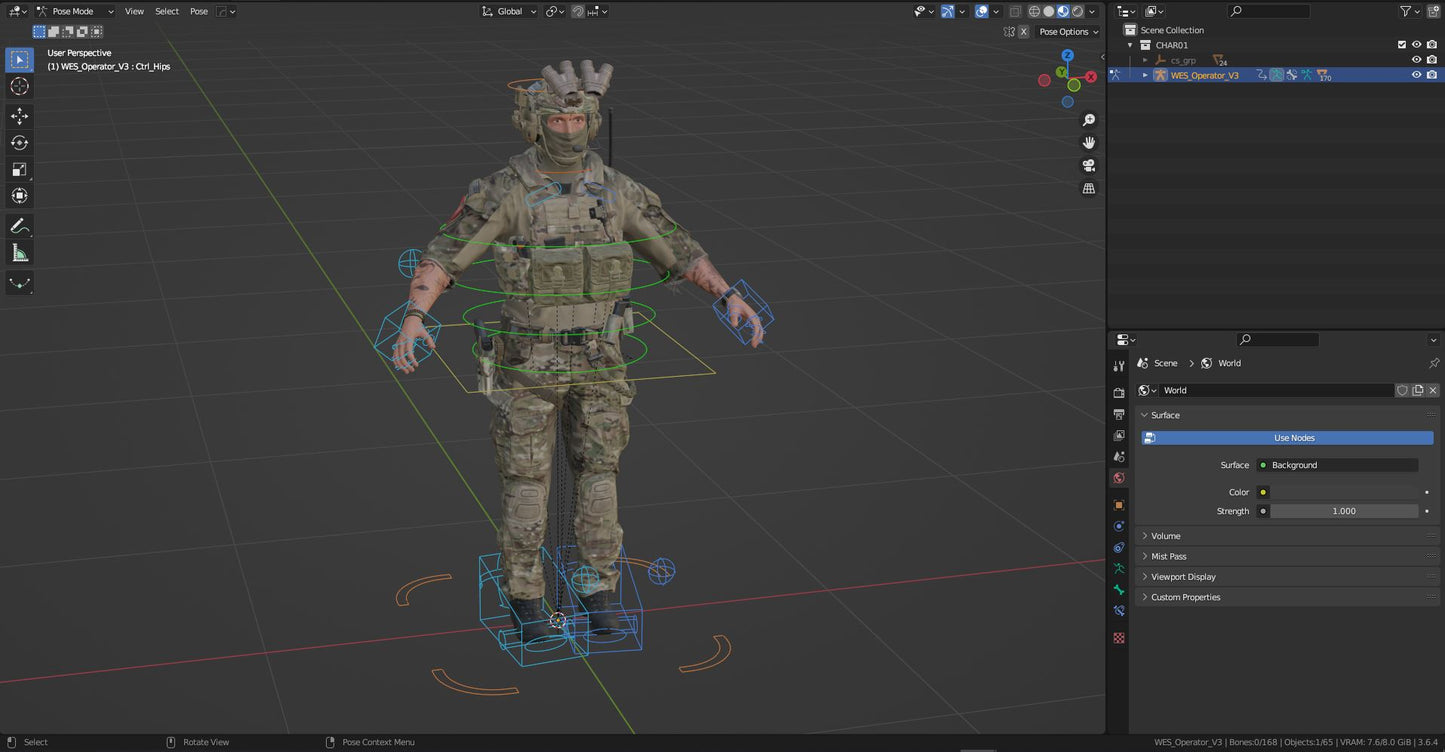Select the Move tool from the left toolbar
The width and height of the screenshot is (1445, 752).
click(19, 115)
